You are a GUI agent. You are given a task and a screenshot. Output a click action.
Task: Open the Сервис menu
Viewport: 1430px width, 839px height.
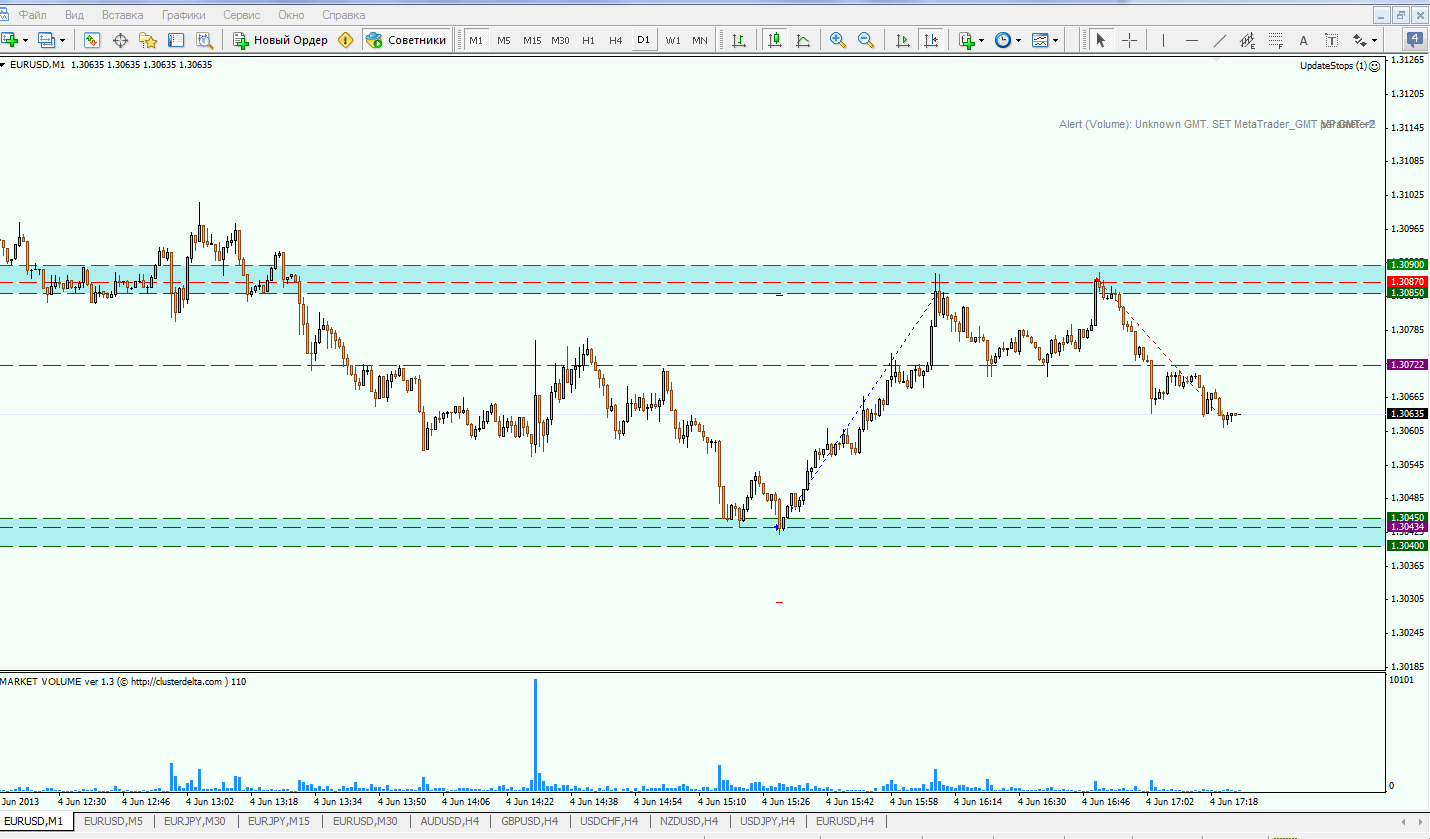pos(242,15)
